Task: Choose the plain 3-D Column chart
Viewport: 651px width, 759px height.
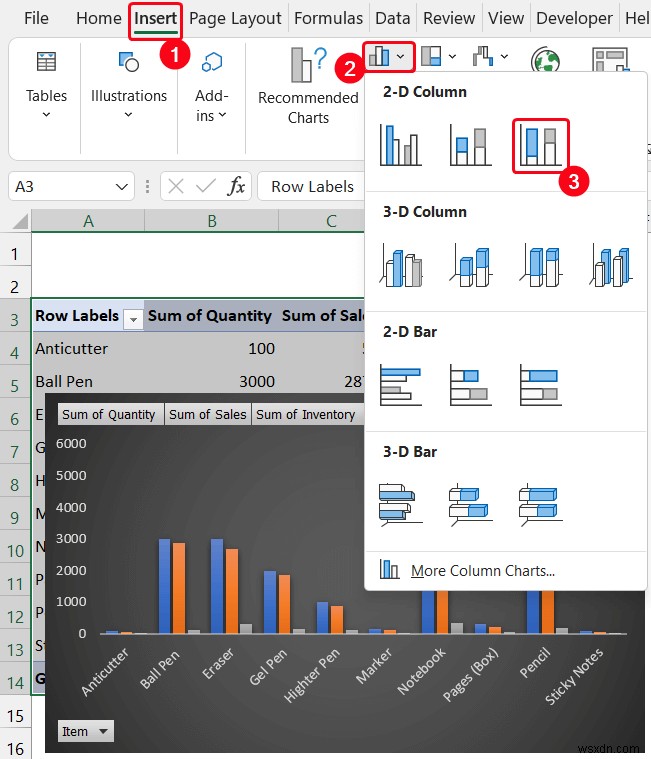Action: 611,265
